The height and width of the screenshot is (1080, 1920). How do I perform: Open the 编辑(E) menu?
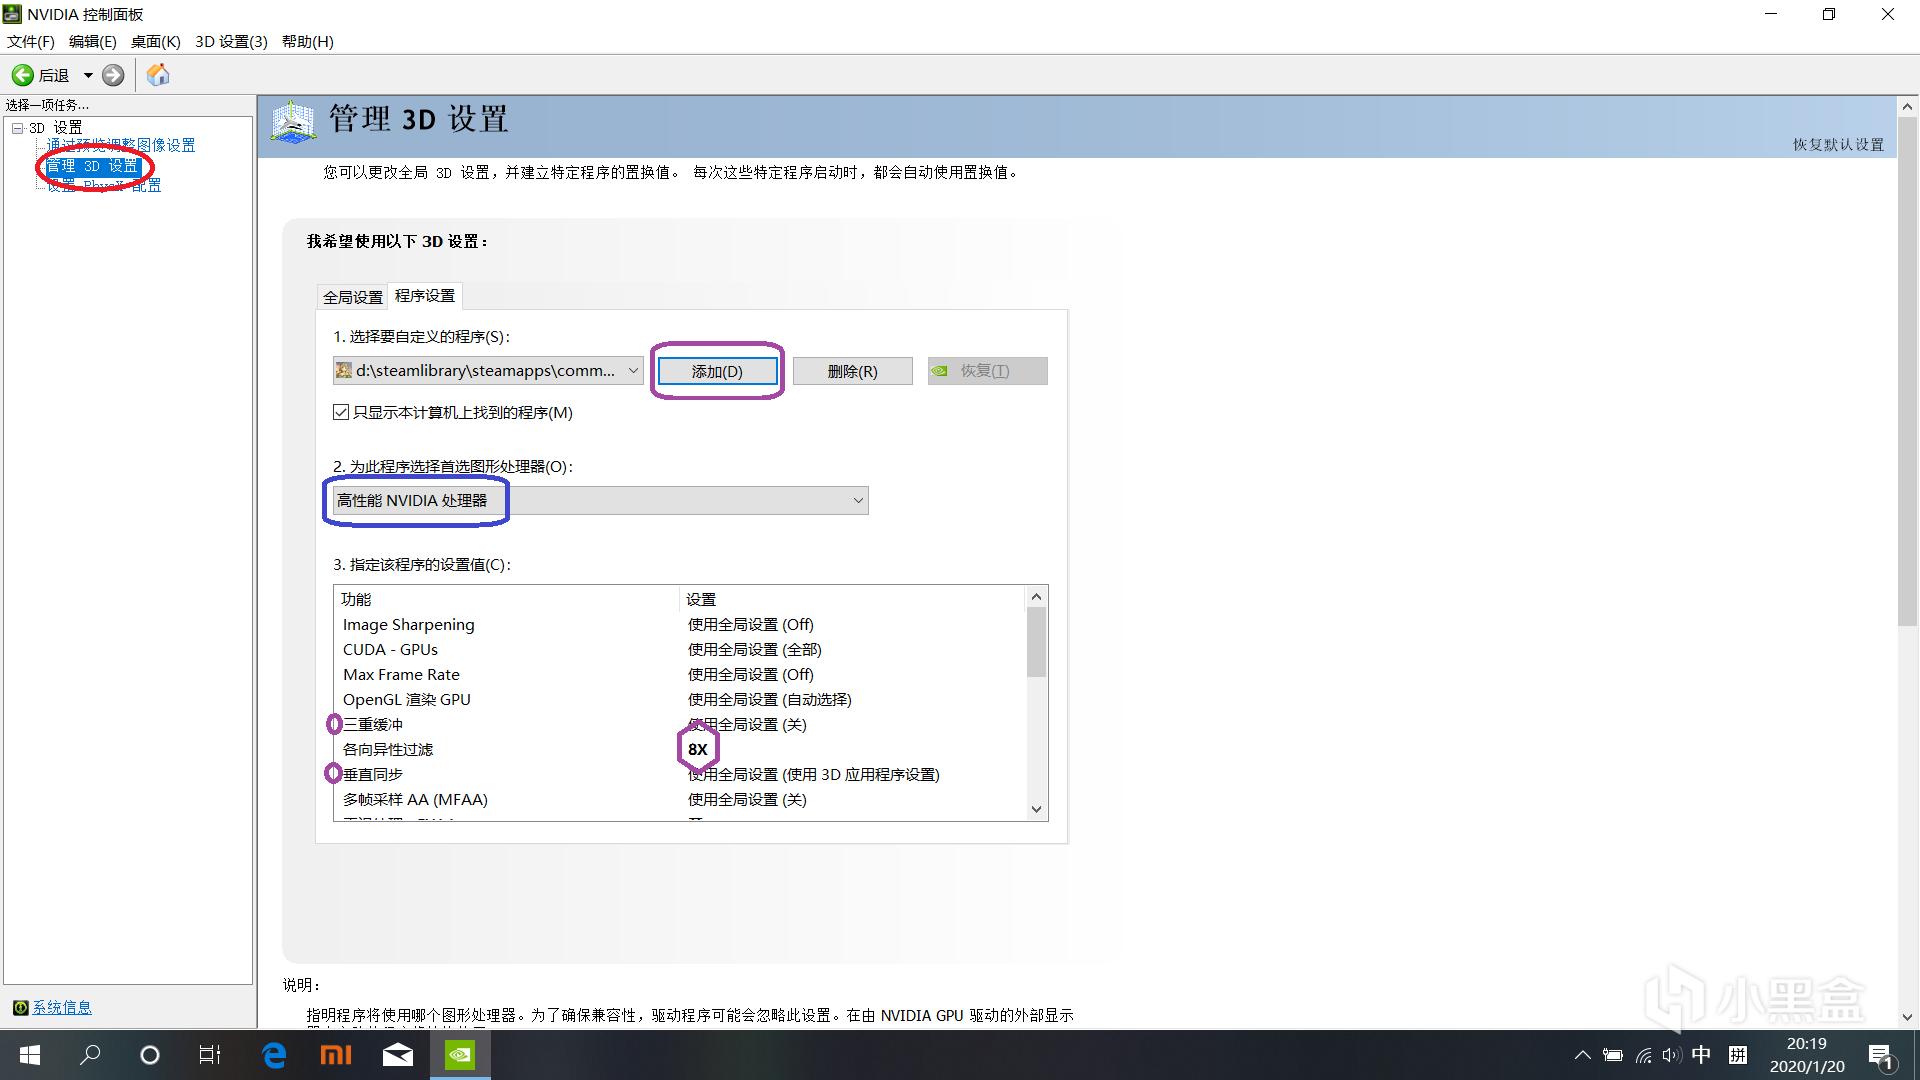tap(92, 41)
